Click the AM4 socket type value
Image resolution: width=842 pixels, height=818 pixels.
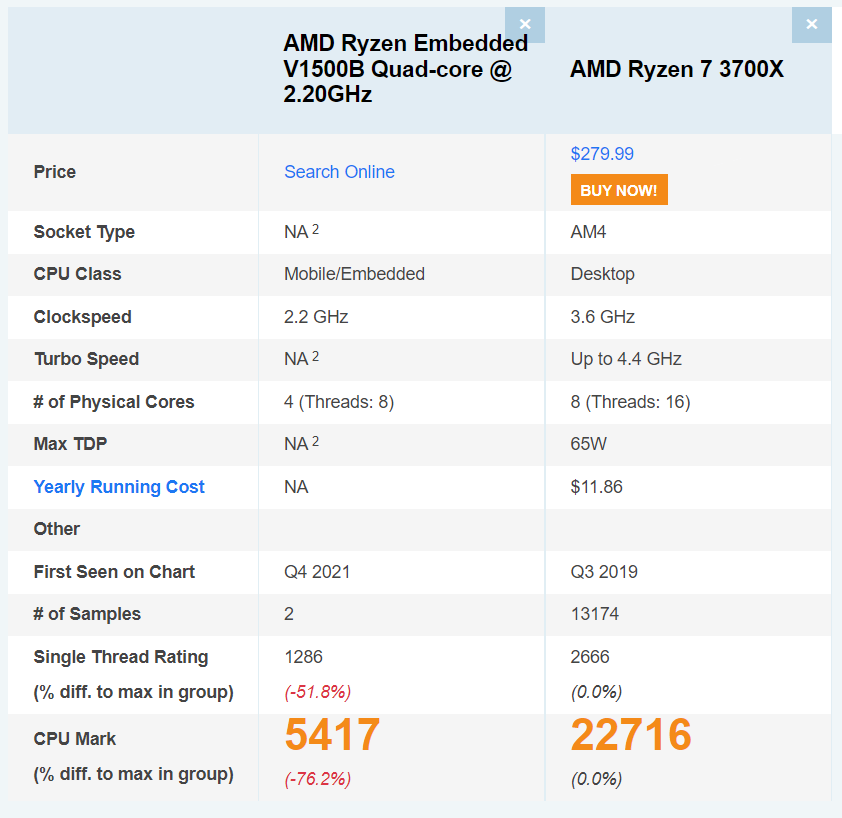click(x=588, y=232)
